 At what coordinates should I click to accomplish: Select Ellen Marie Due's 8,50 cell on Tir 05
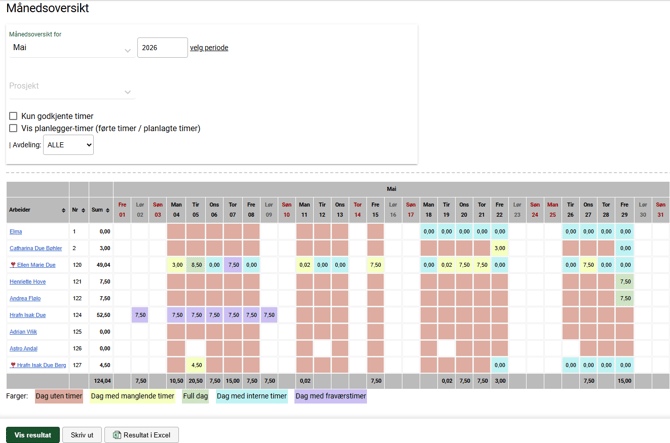pos(196,265)
